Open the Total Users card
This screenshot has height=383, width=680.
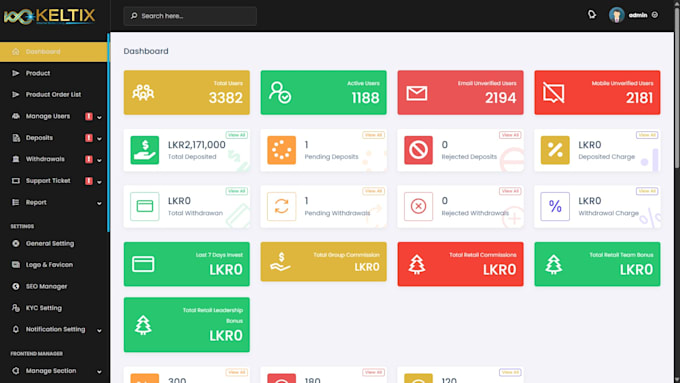(x=186, y=92)
